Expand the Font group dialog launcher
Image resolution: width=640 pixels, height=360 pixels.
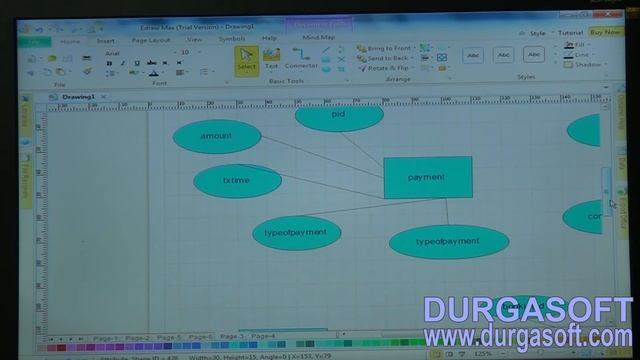coord(226,82)
